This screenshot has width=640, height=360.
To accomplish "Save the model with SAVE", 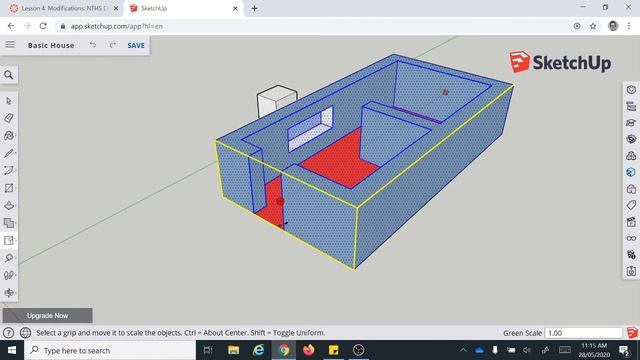I will pyautogui.click(x=136, y=45).
